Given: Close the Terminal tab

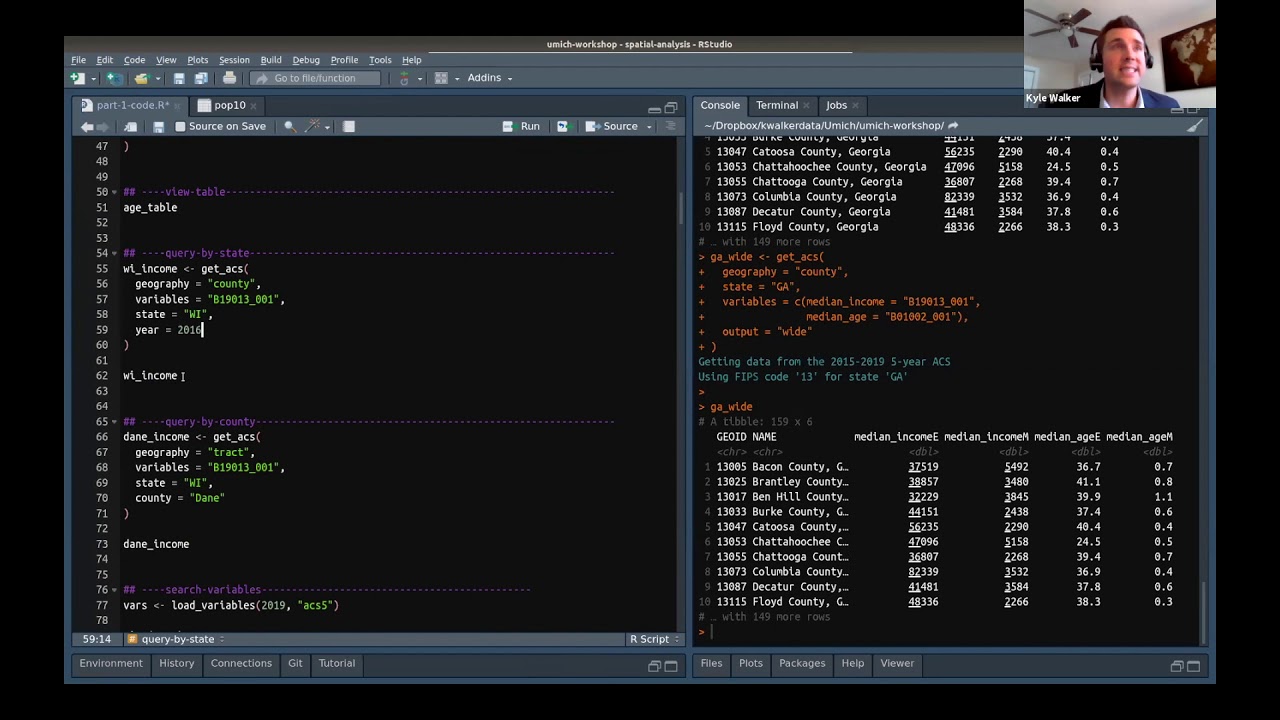Looking at the screenshot, I should point(806,106).
